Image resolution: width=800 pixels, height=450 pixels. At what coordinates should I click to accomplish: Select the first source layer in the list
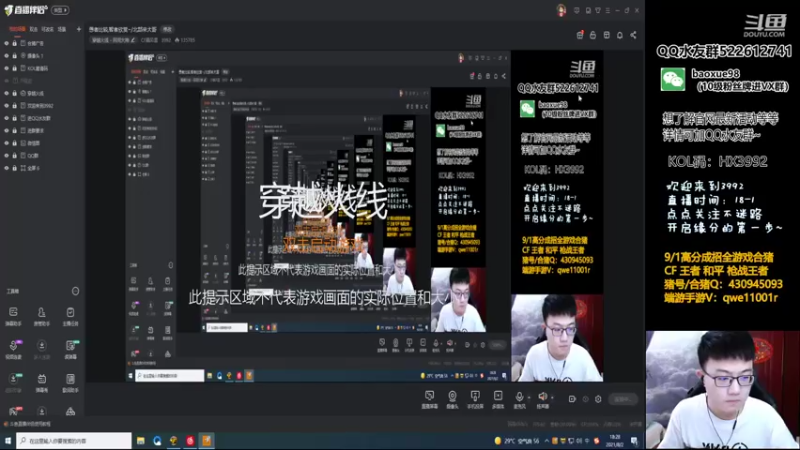coord(42,43)
